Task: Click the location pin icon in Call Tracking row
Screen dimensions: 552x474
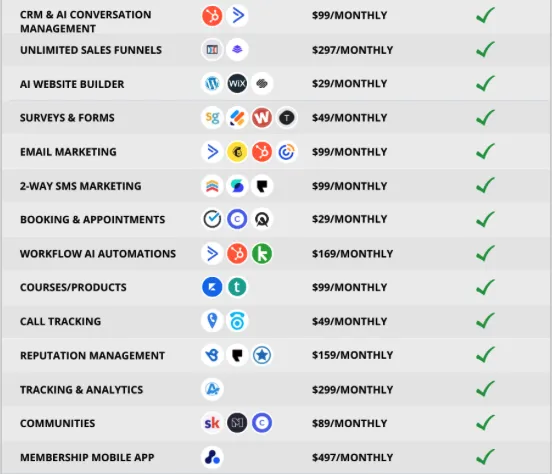Action: pyautogui.click(x=212, y=321)
